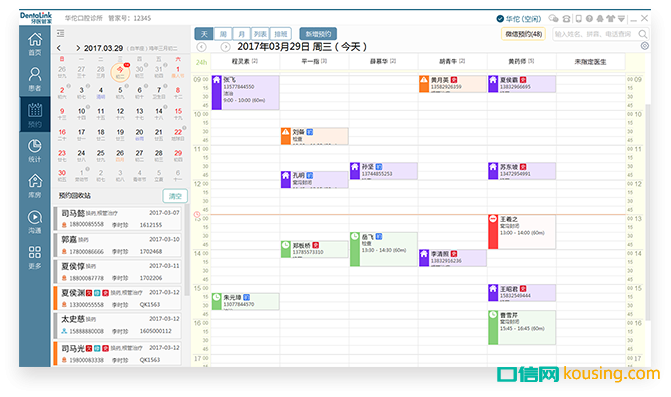Open the 患者 patients sidebar icon
Viewport: 671px width, 397px height.
pos(35,79)
